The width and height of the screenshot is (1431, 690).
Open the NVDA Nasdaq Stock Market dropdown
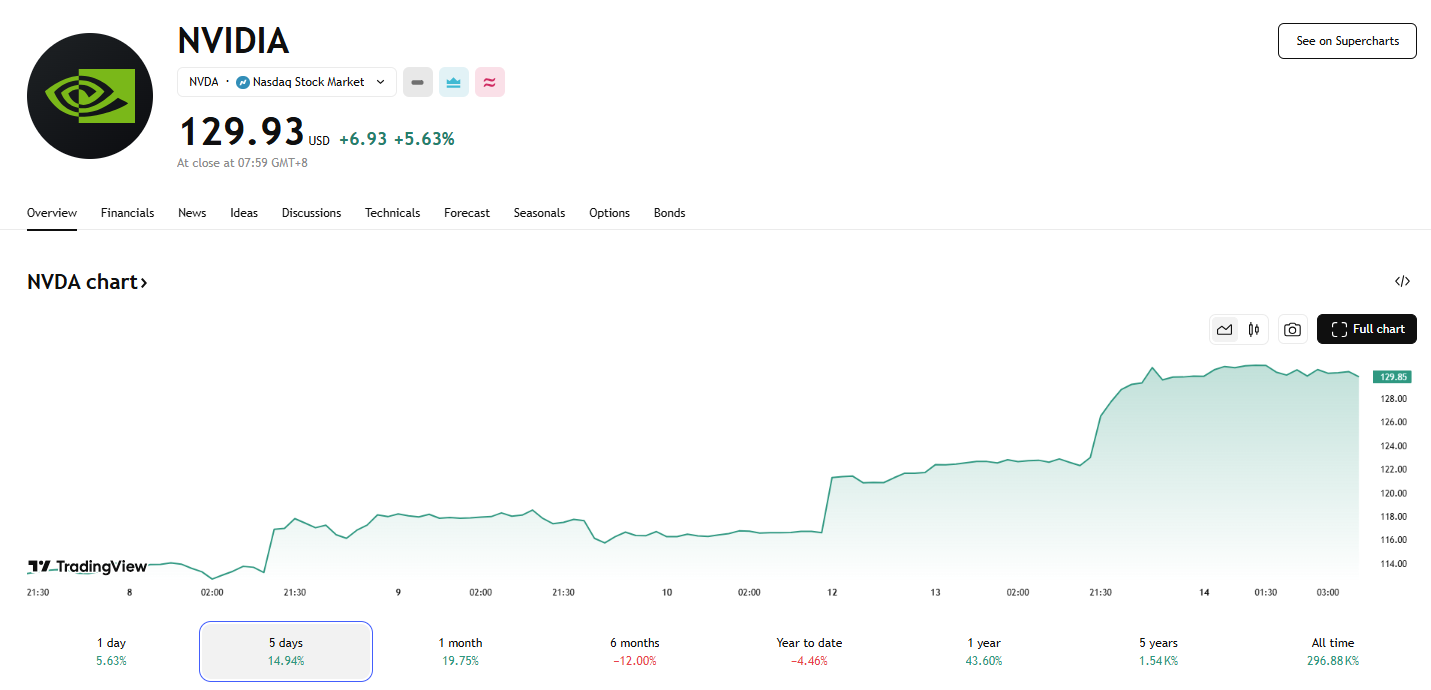tap(287, 82)
